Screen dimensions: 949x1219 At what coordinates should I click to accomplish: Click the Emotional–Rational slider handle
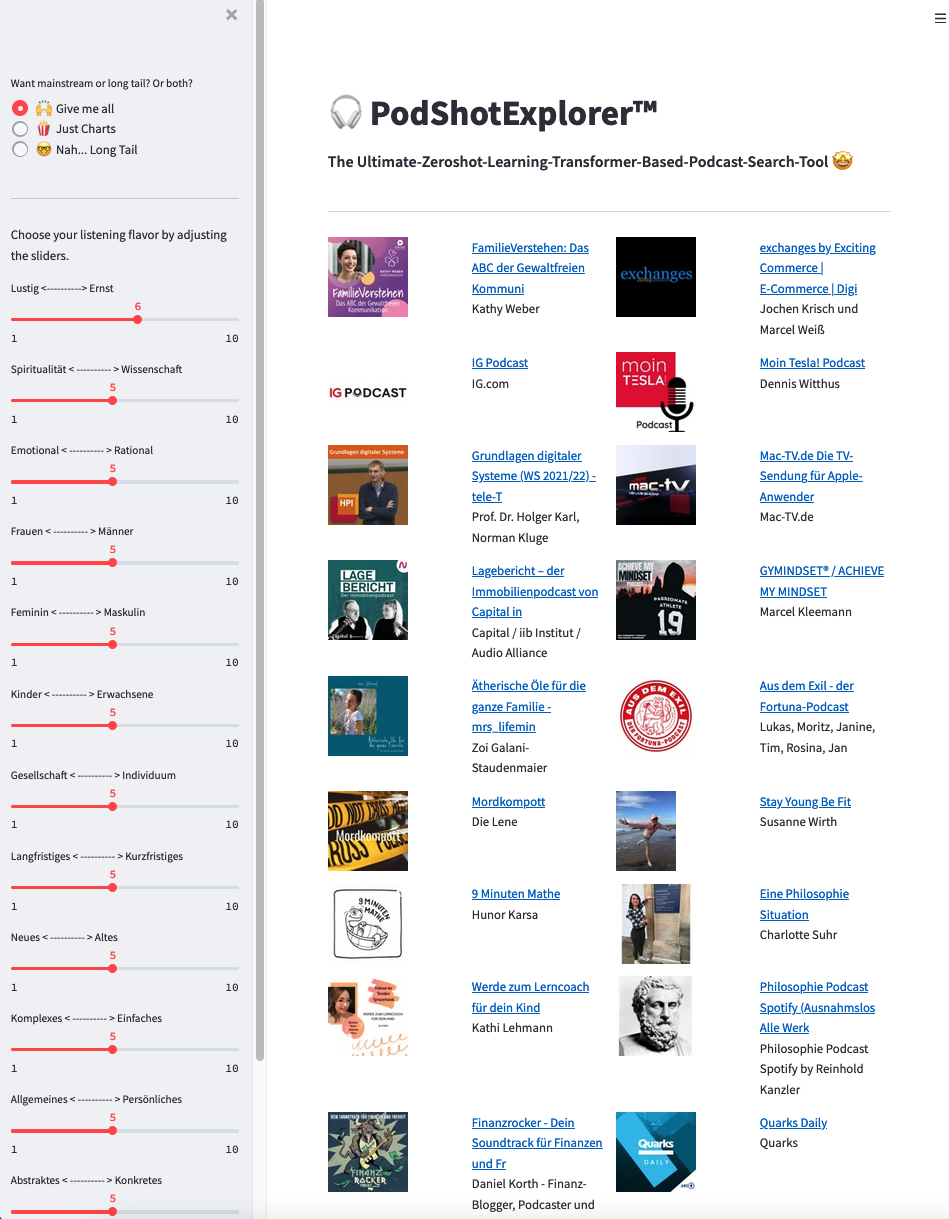(112, 482)
